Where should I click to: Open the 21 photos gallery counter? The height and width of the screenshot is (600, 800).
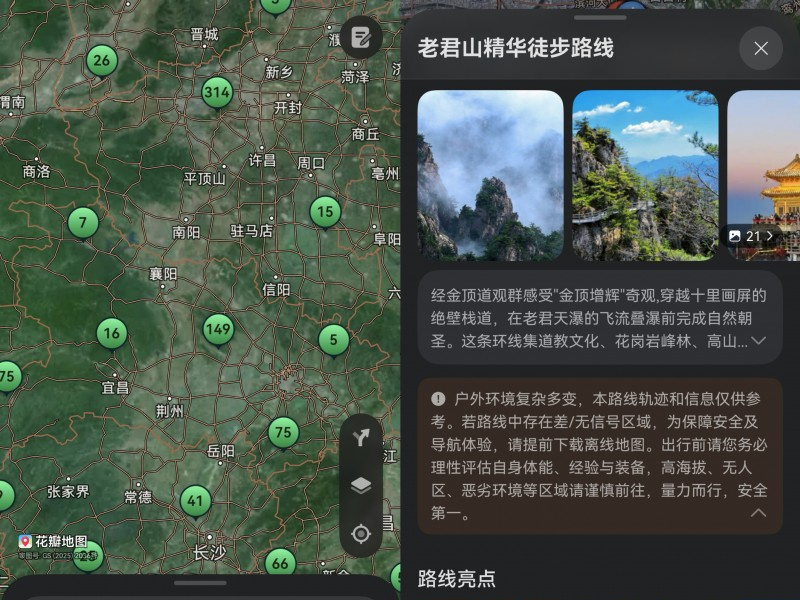point(751,236)
